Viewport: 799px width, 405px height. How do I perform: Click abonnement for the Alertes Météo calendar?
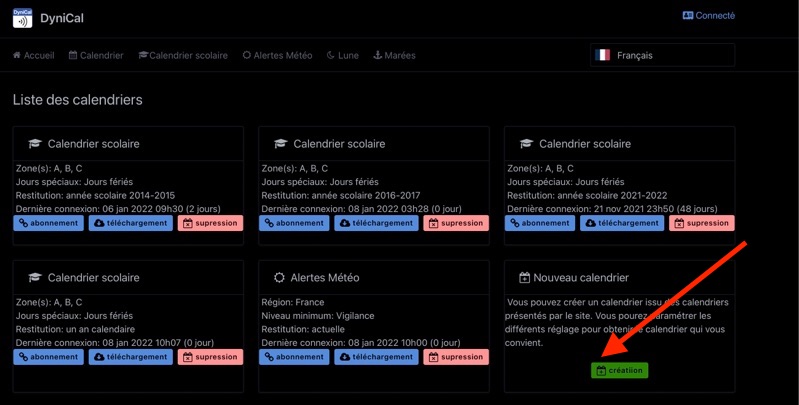(294, 357)
